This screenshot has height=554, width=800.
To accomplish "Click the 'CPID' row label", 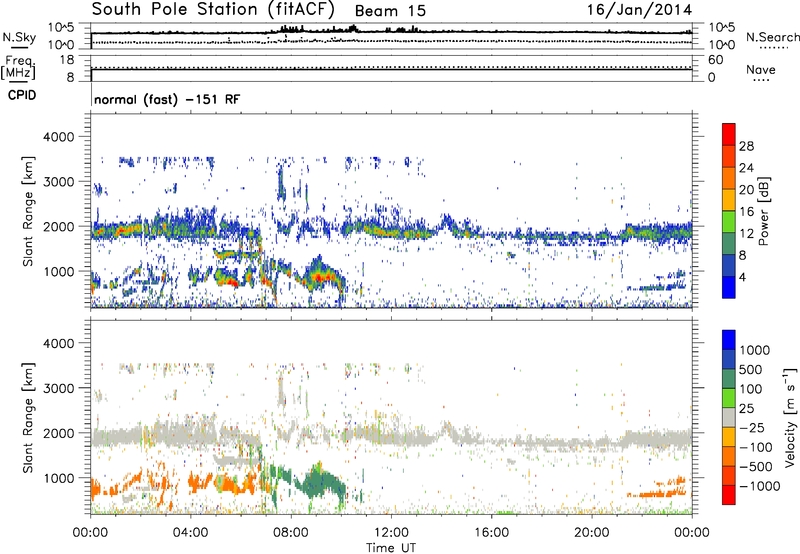I will point(22,95).
